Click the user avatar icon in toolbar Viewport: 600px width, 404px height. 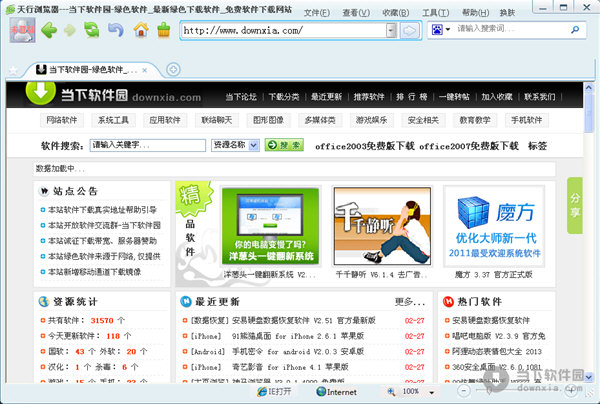coord(22,30)
